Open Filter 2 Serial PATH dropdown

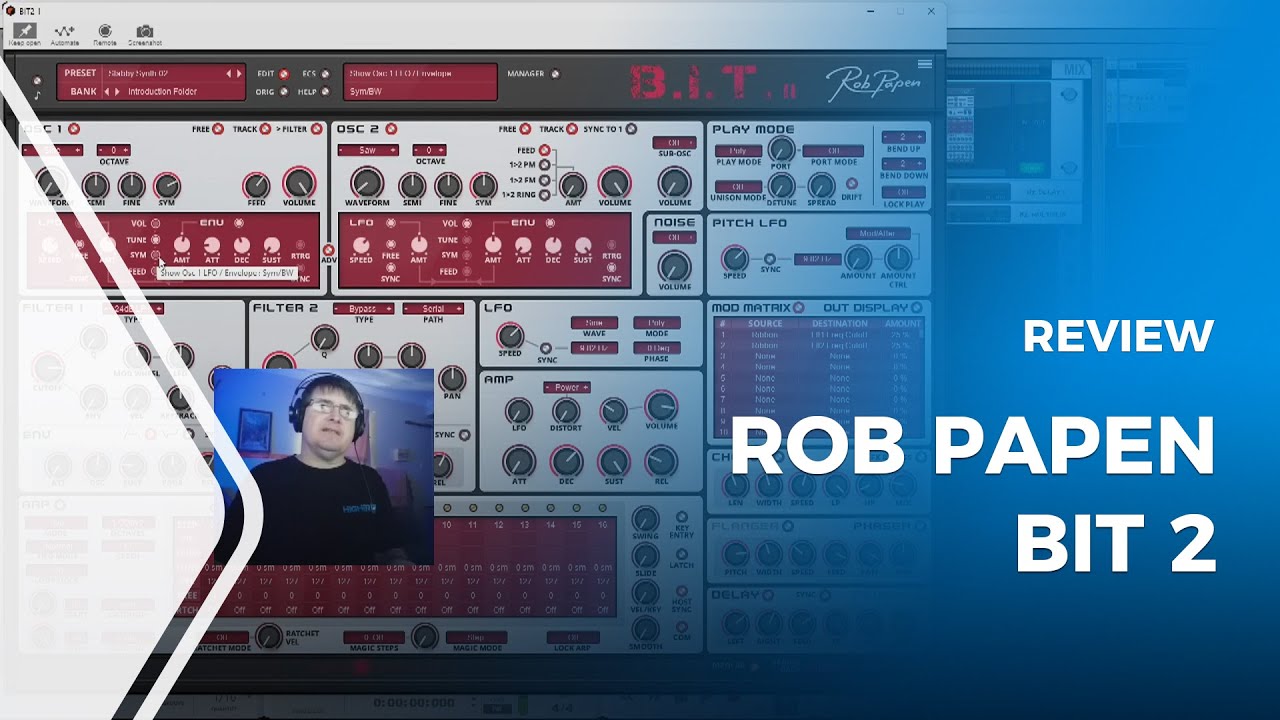(433, 309)
